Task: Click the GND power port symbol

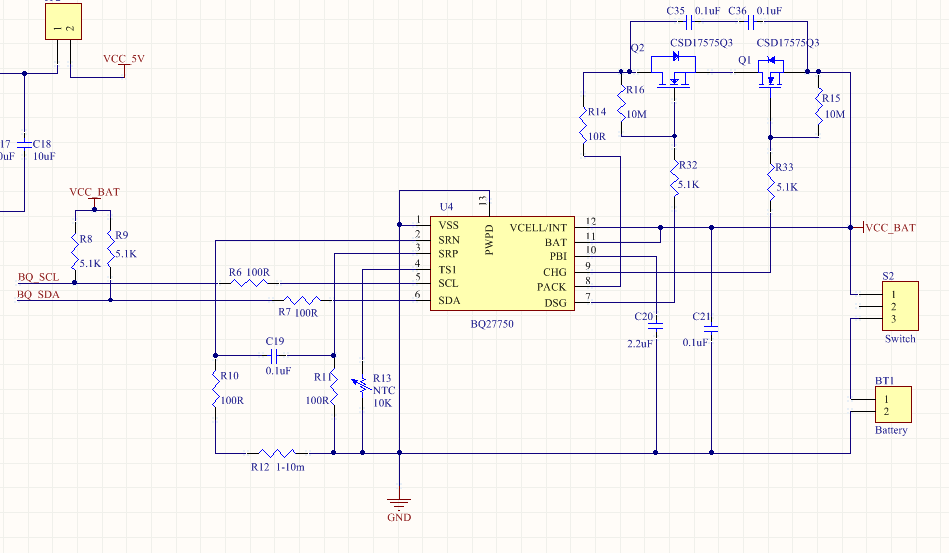Action: 399,503
